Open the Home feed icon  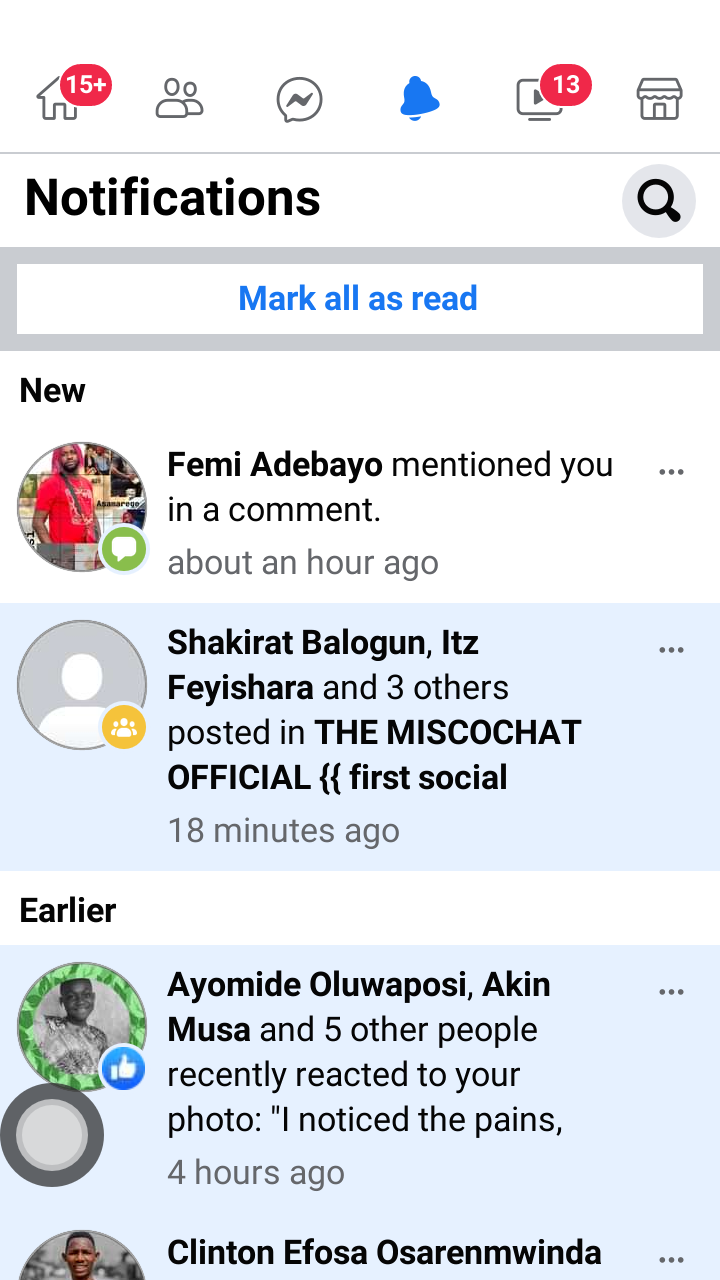(x=58, y=100)
